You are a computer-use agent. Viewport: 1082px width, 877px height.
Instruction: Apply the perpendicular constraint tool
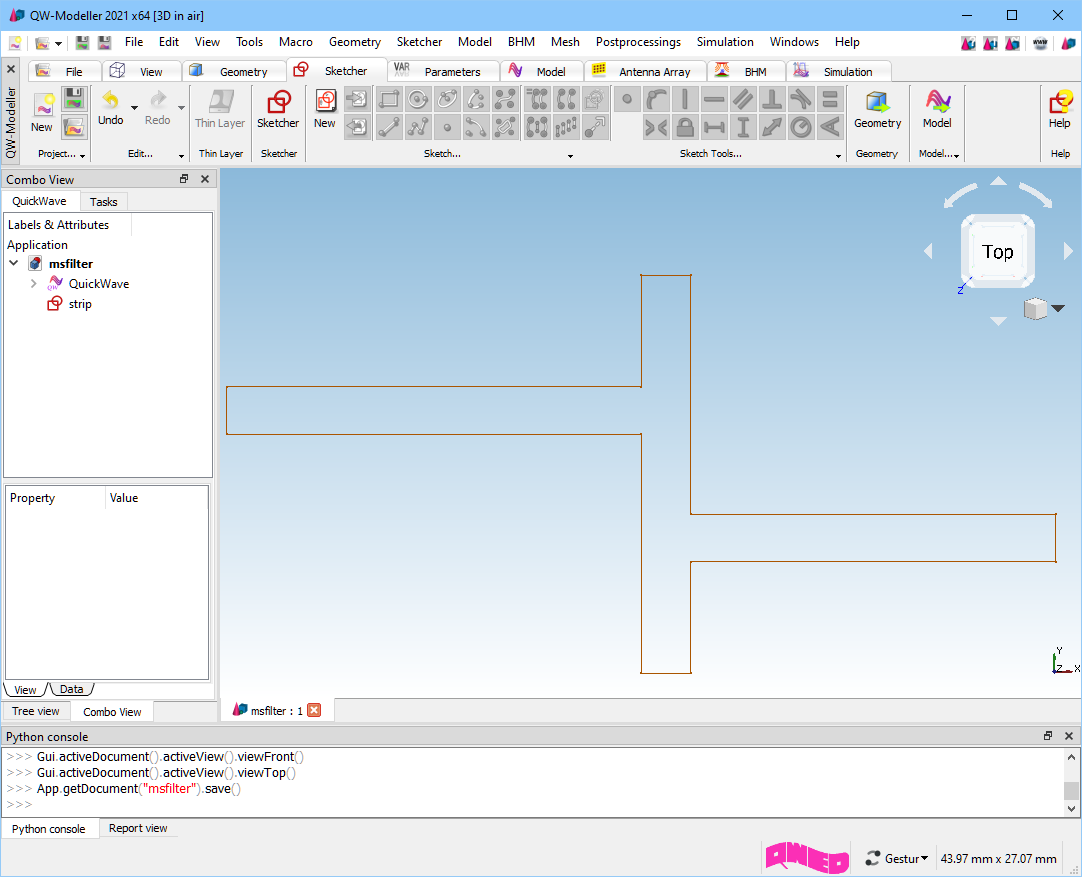[x=772, y=99]
